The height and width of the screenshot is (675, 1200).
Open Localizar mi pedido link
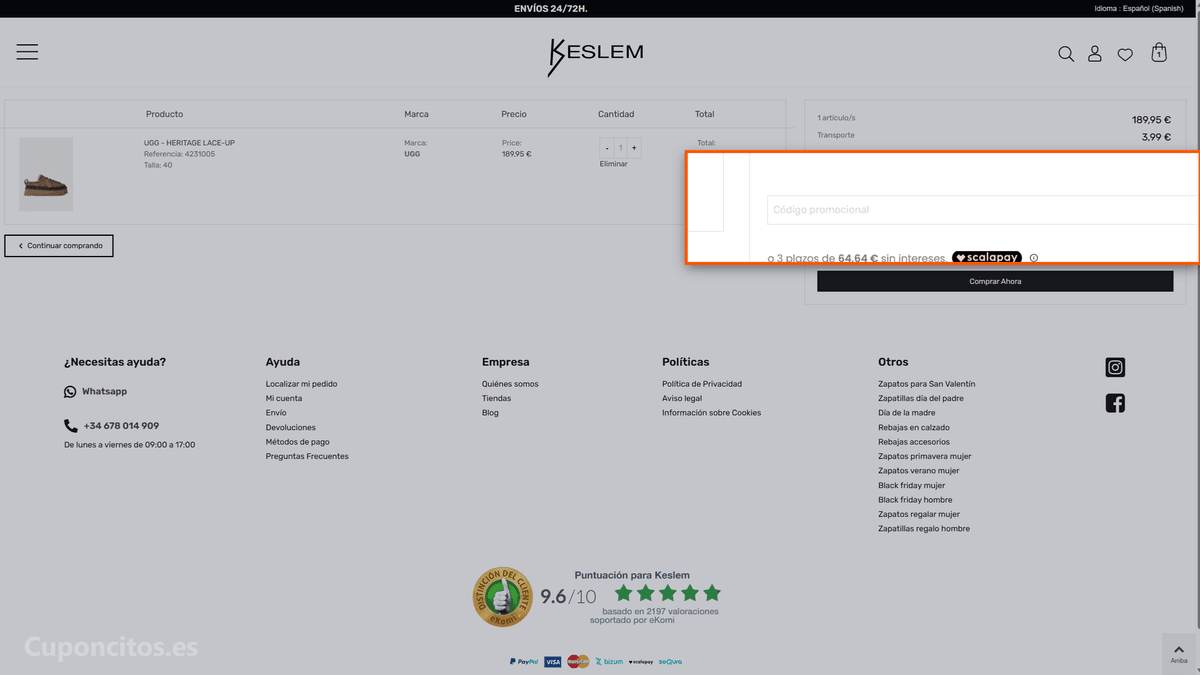[x=301, y=384]
